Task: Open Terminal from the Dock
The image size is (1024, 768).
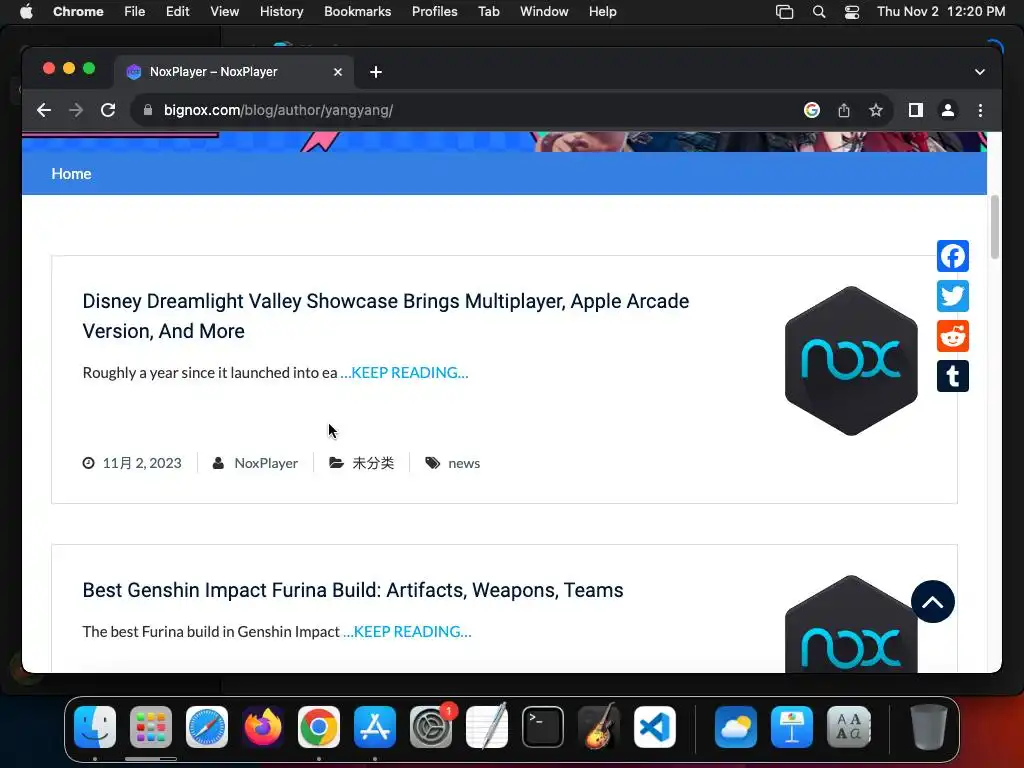Action: pyautogui.click(x=543, y=727)
